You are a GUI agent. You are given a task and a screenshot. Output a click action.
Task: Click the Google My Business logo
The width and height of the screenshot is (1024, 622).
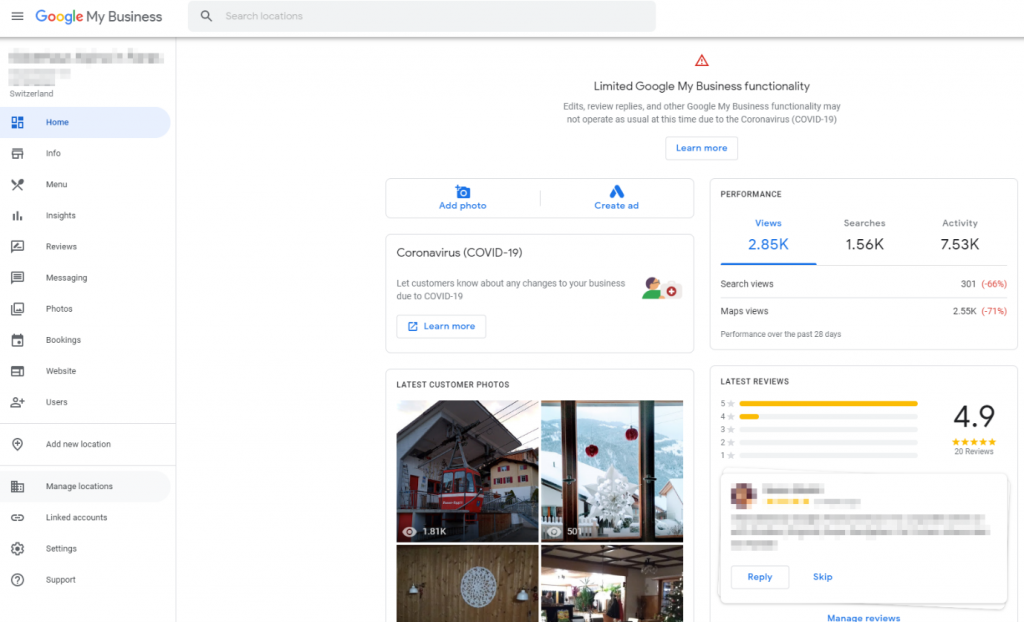coord(99,16)
